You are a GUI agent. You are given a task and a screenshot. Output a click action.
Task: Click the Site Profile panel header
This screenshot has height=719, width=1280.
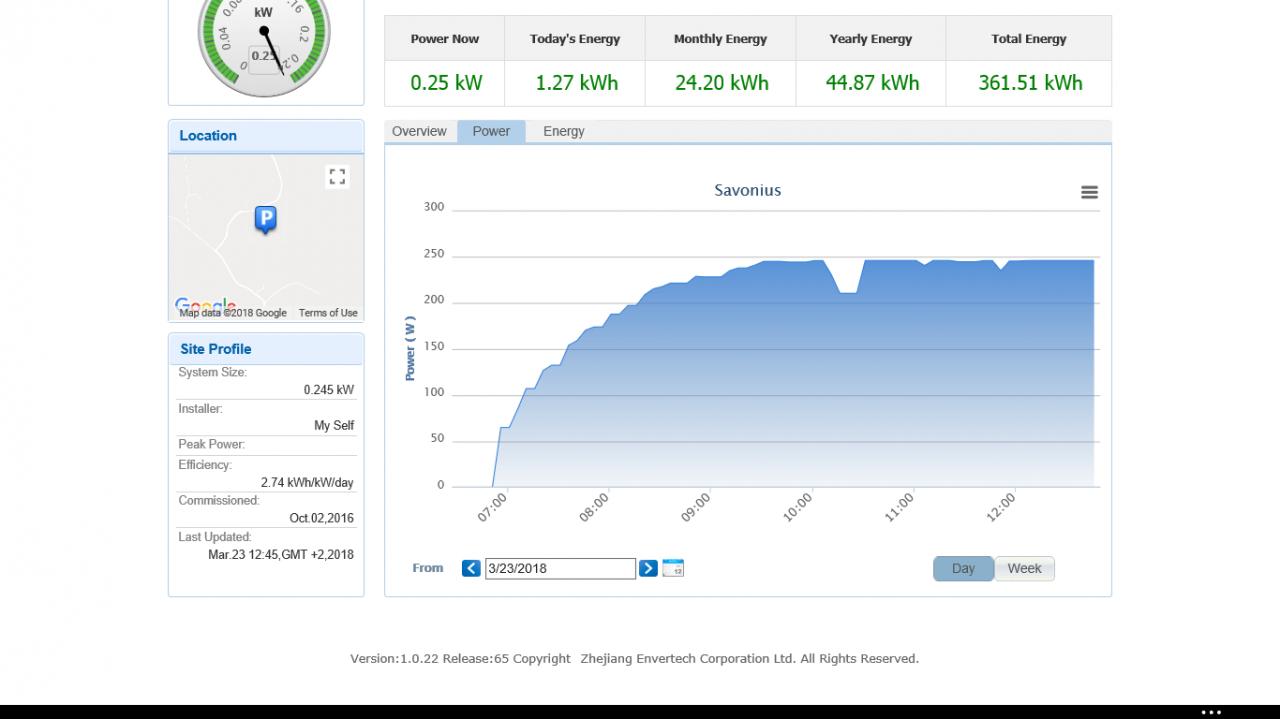tap(266, 349)
